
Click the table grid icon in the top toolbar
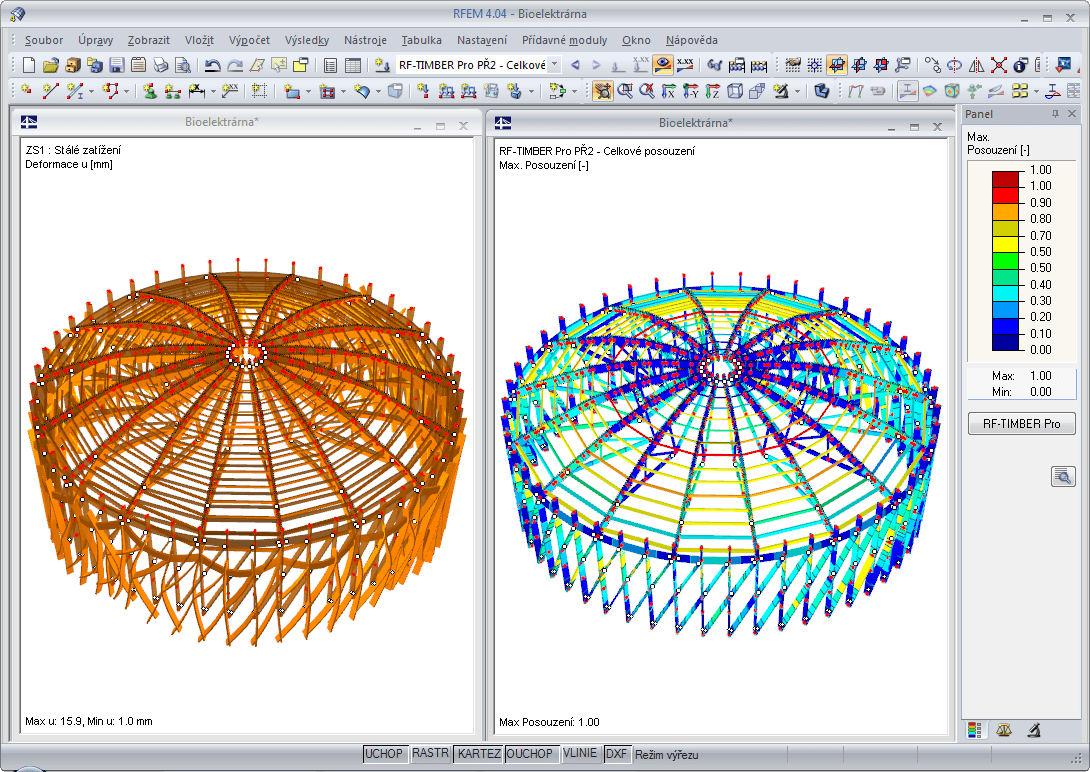click(x=353, y=65)
